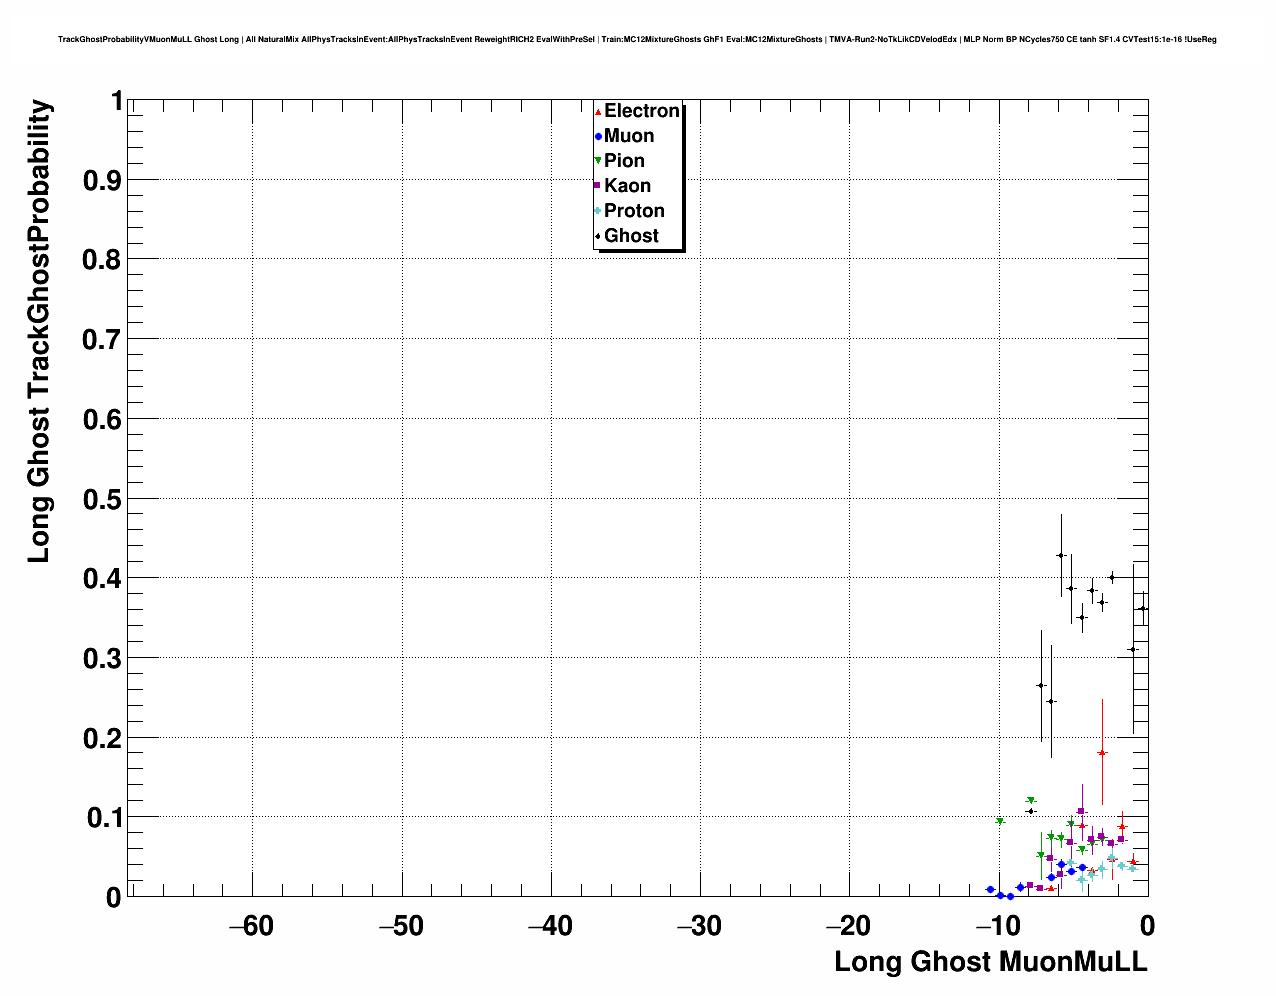Viewport: 1276px width, 996px height.
Task: Select the 'Proton' legend label
Action: 634,211
